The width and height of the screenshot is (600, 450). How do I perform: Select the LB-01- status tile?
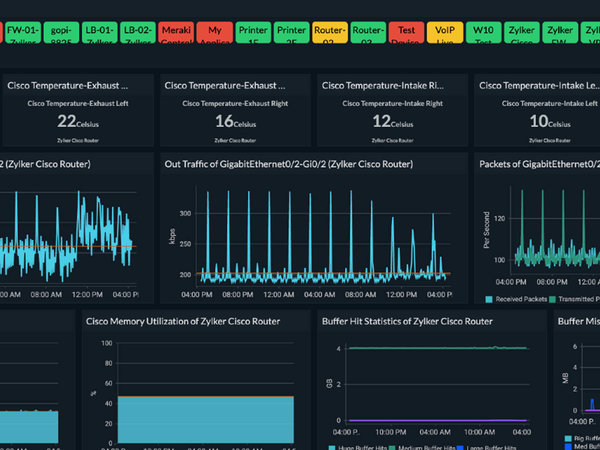pyautogui.click(x=99, y=33)
